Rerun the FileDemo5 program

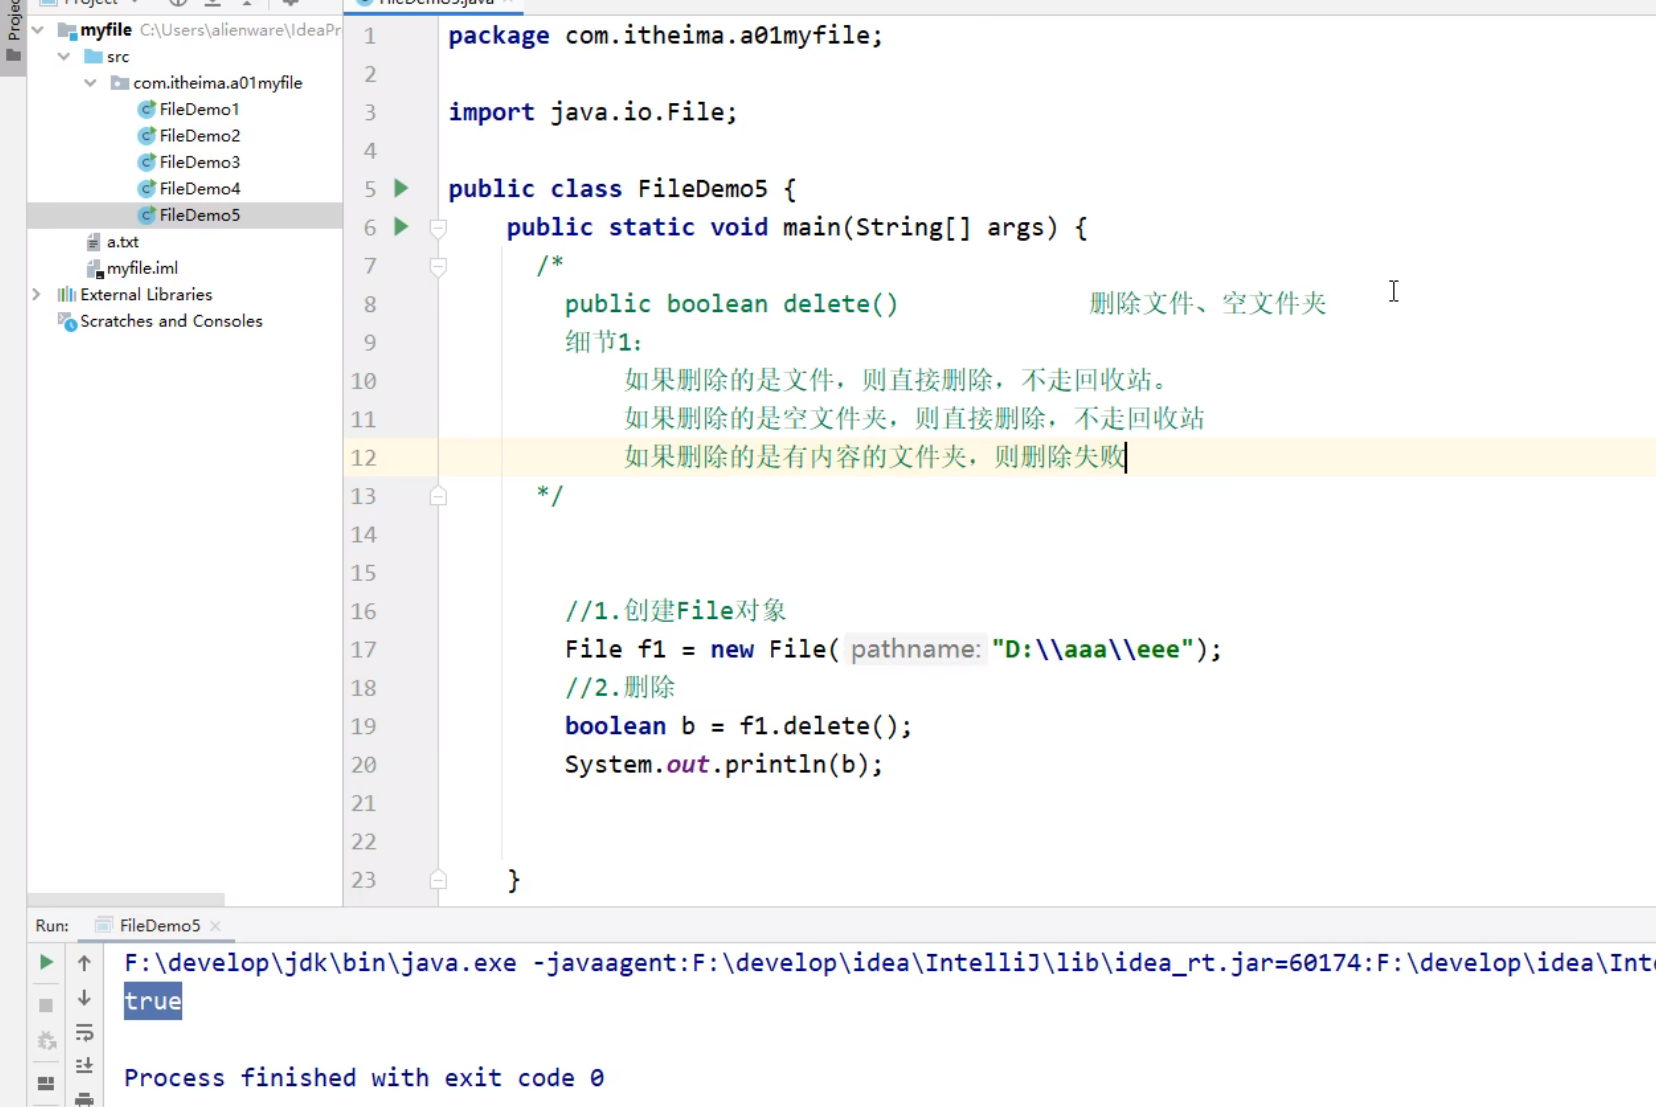point(44,962)
